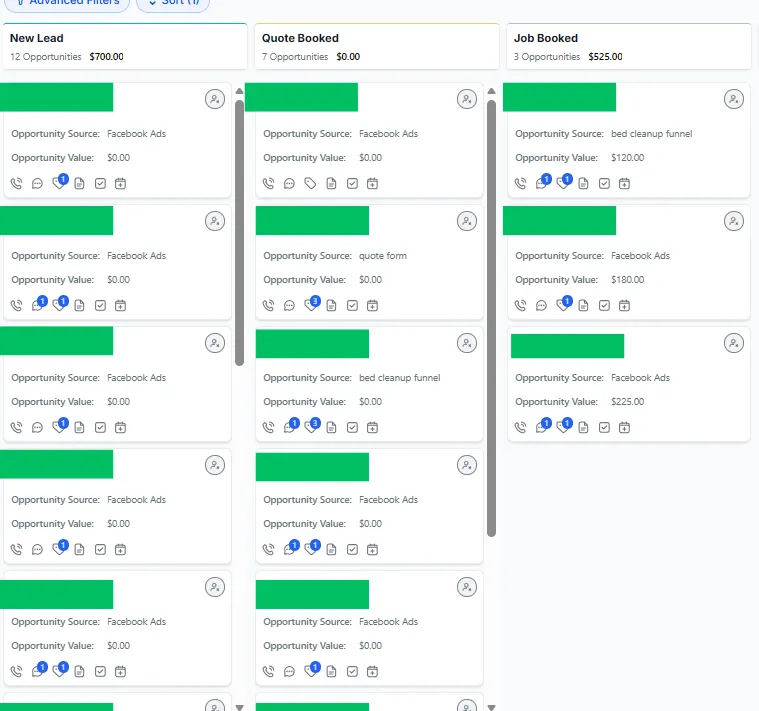Click the Quote Booked column scrollbar thumb

pos(491,318)
